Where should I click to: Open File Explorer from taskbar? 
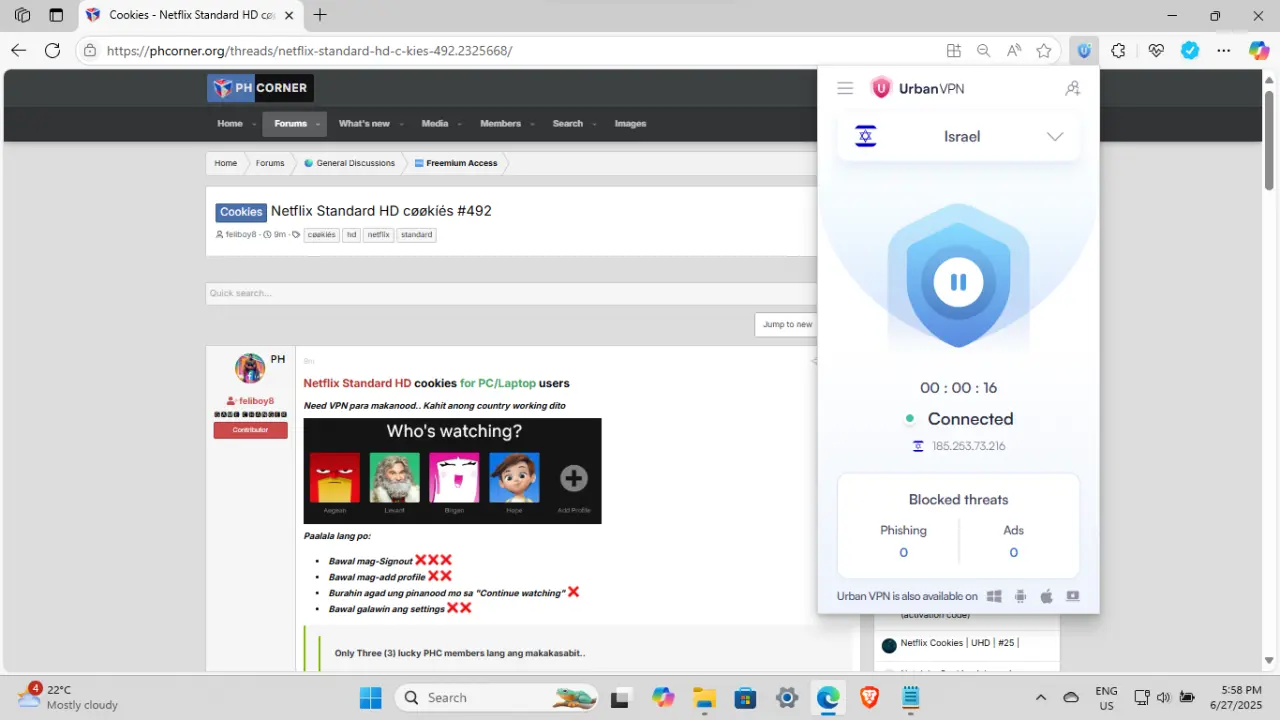[703, 697]
